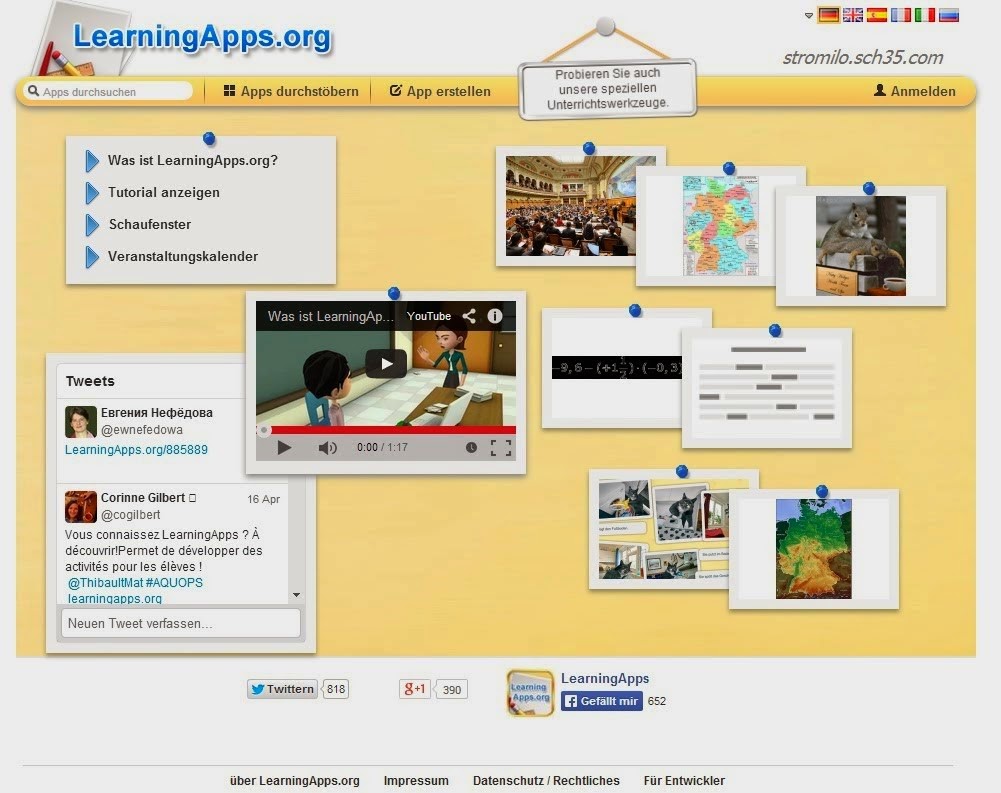1001x793 pixels.
Task: Mute the video with speaker icon
Action: [327, 448]
